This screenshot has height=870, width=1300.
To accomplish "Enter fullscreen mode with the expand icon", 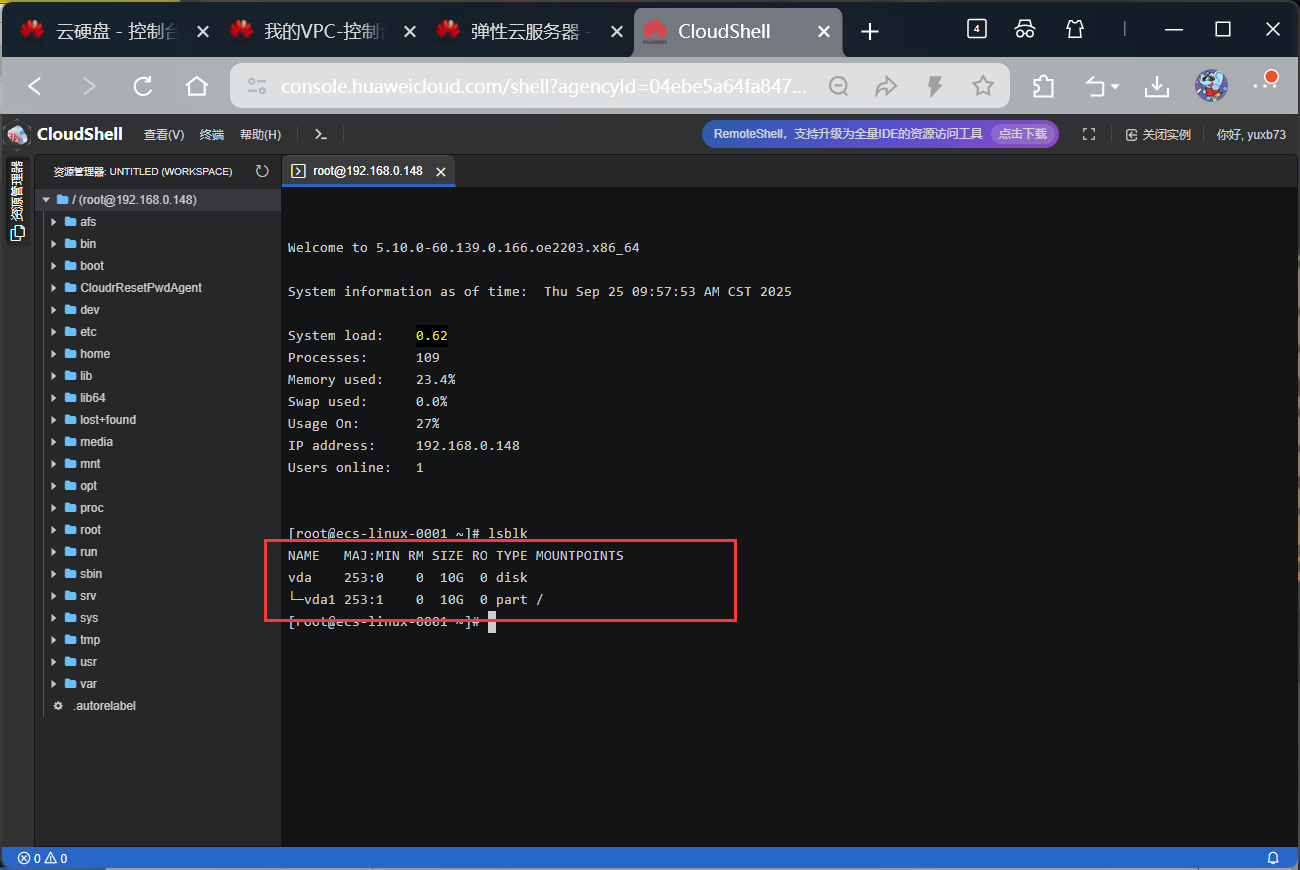I will pyautogui.click(x=1089, y=134).
